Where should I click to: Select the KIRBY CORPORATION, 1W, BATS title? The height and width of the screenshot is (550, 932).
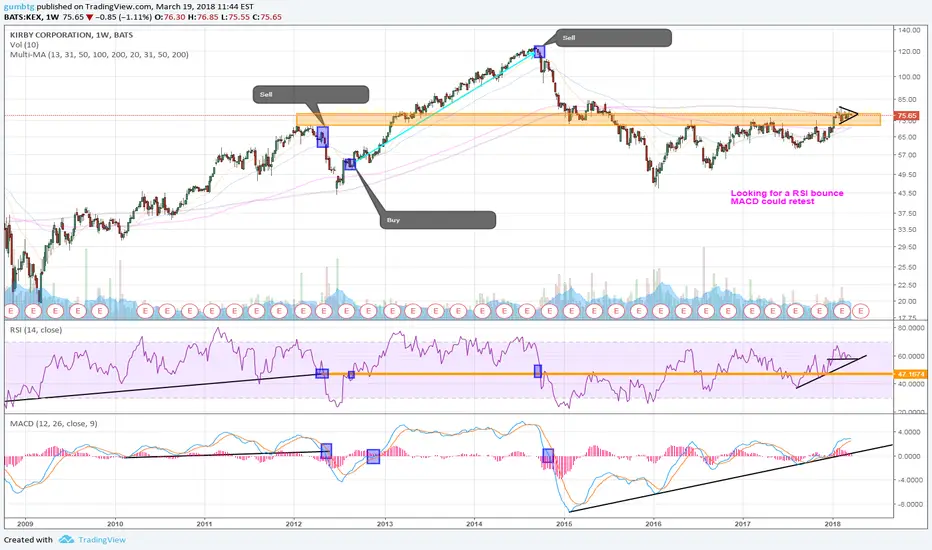click(x=71, y=35)
